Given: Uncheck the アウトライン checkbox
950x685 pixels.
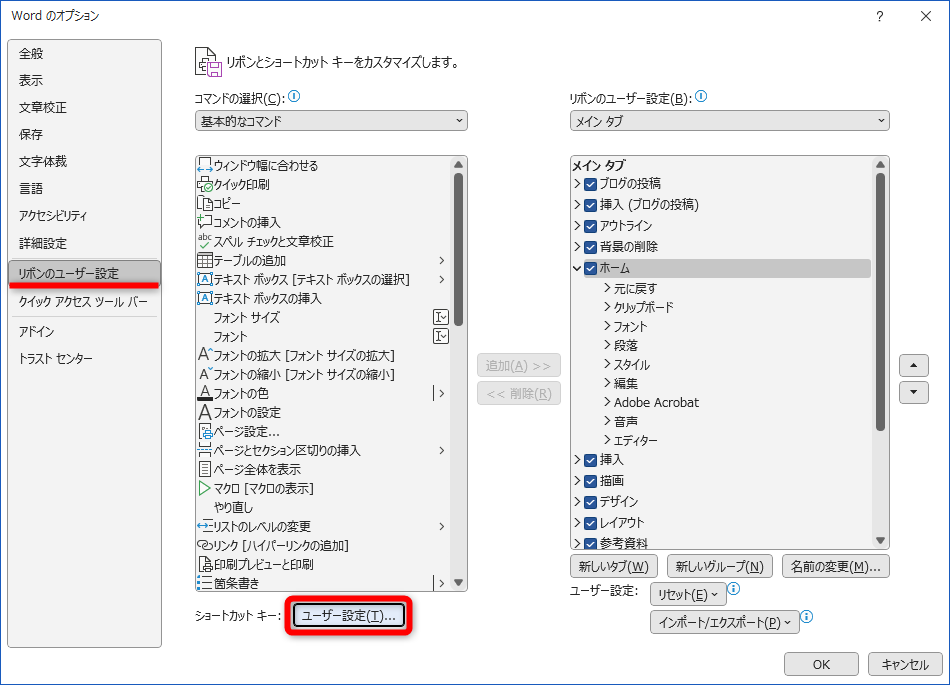Looking at the screenshot, I should click(588, 226).
